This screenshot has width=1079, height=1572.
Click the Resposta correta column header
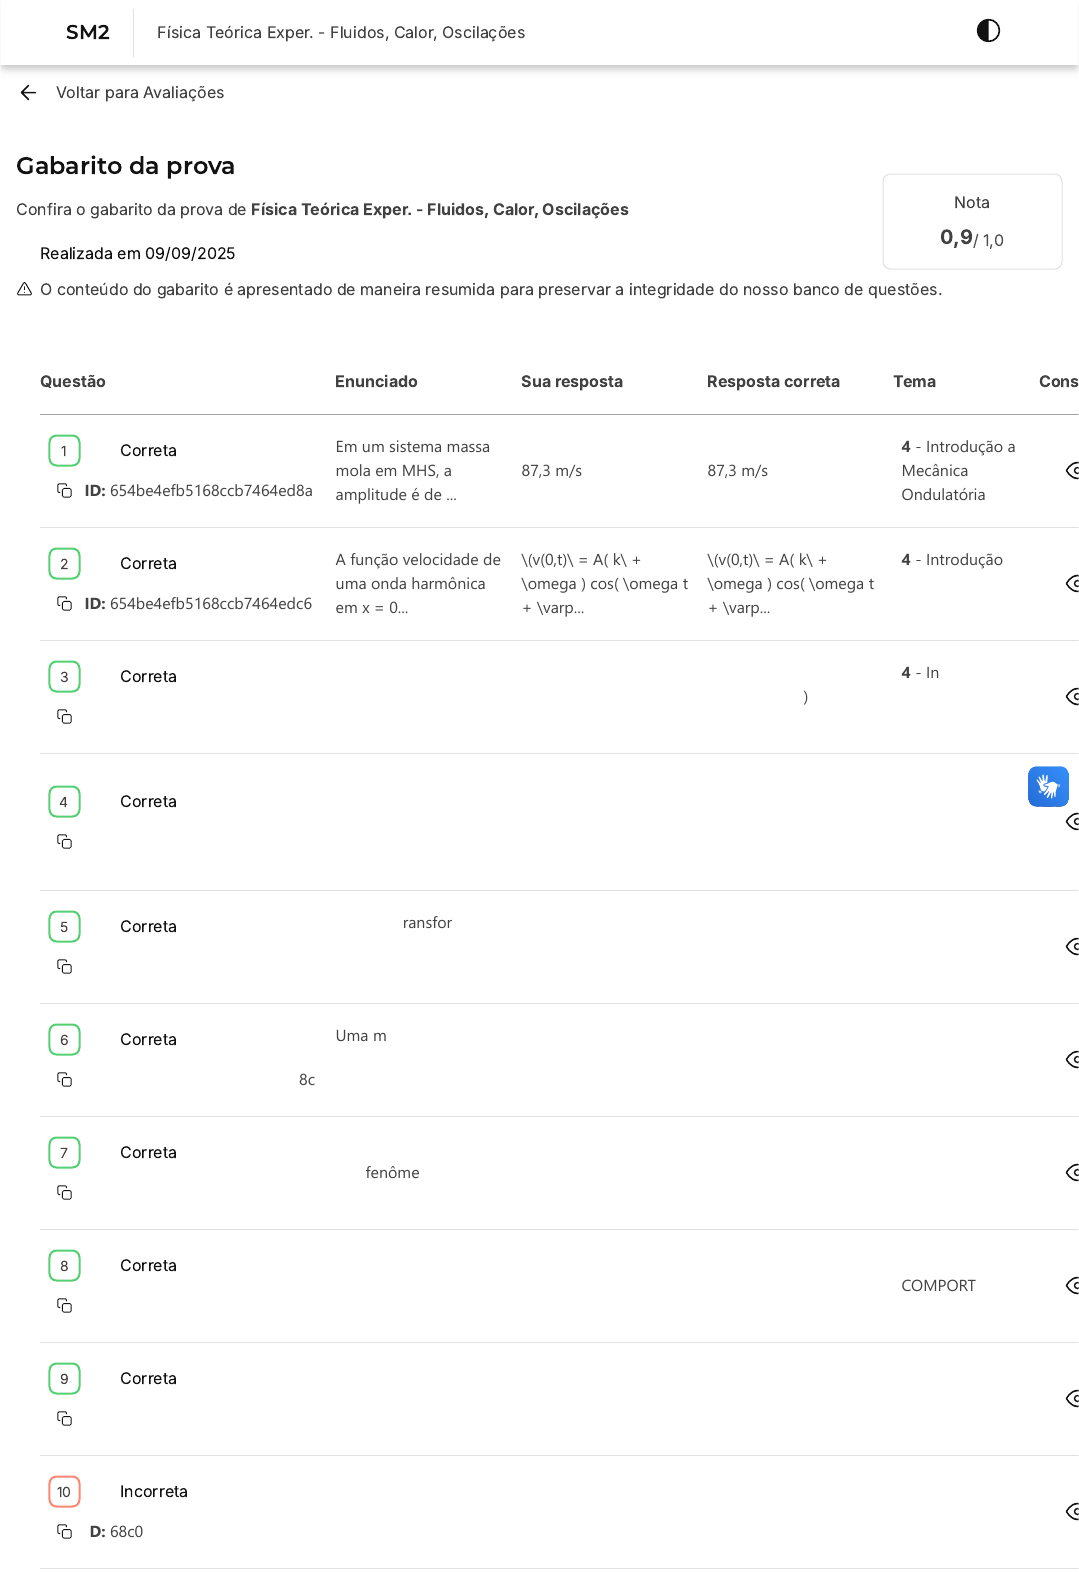pyautogui.click(x=773, y=382)
